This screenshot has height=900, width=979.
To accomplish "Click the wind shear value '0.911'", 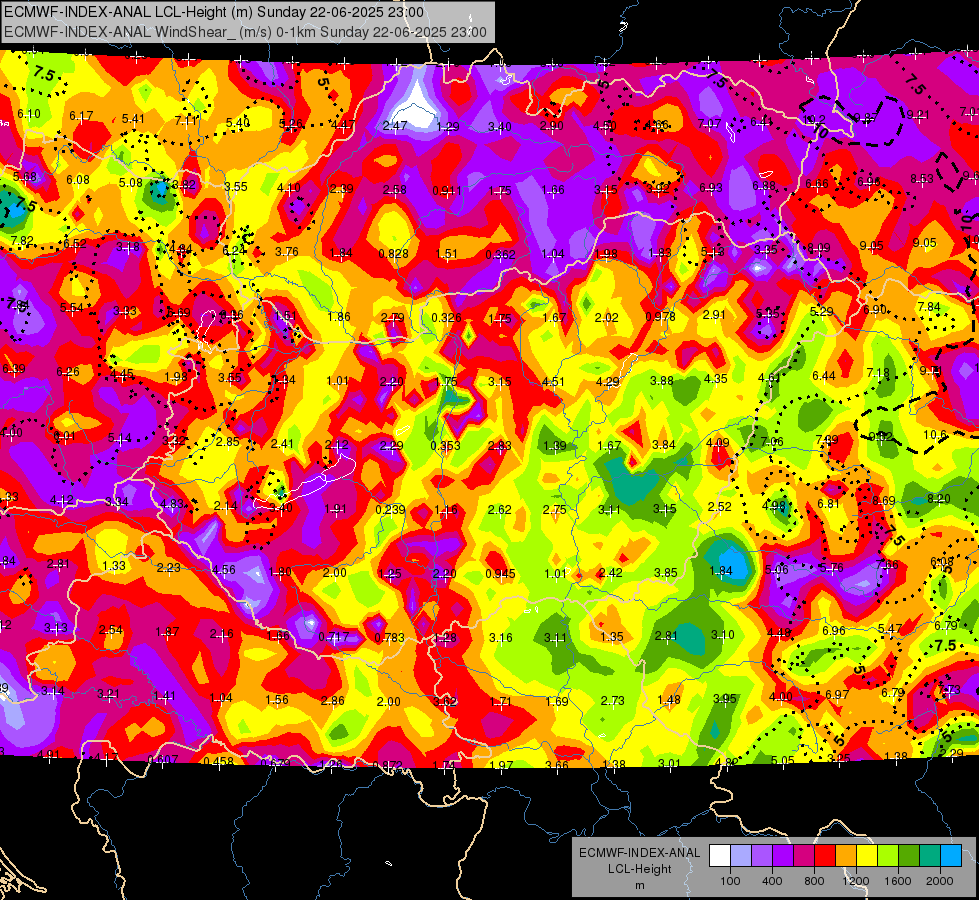I will tap(447, 190).
